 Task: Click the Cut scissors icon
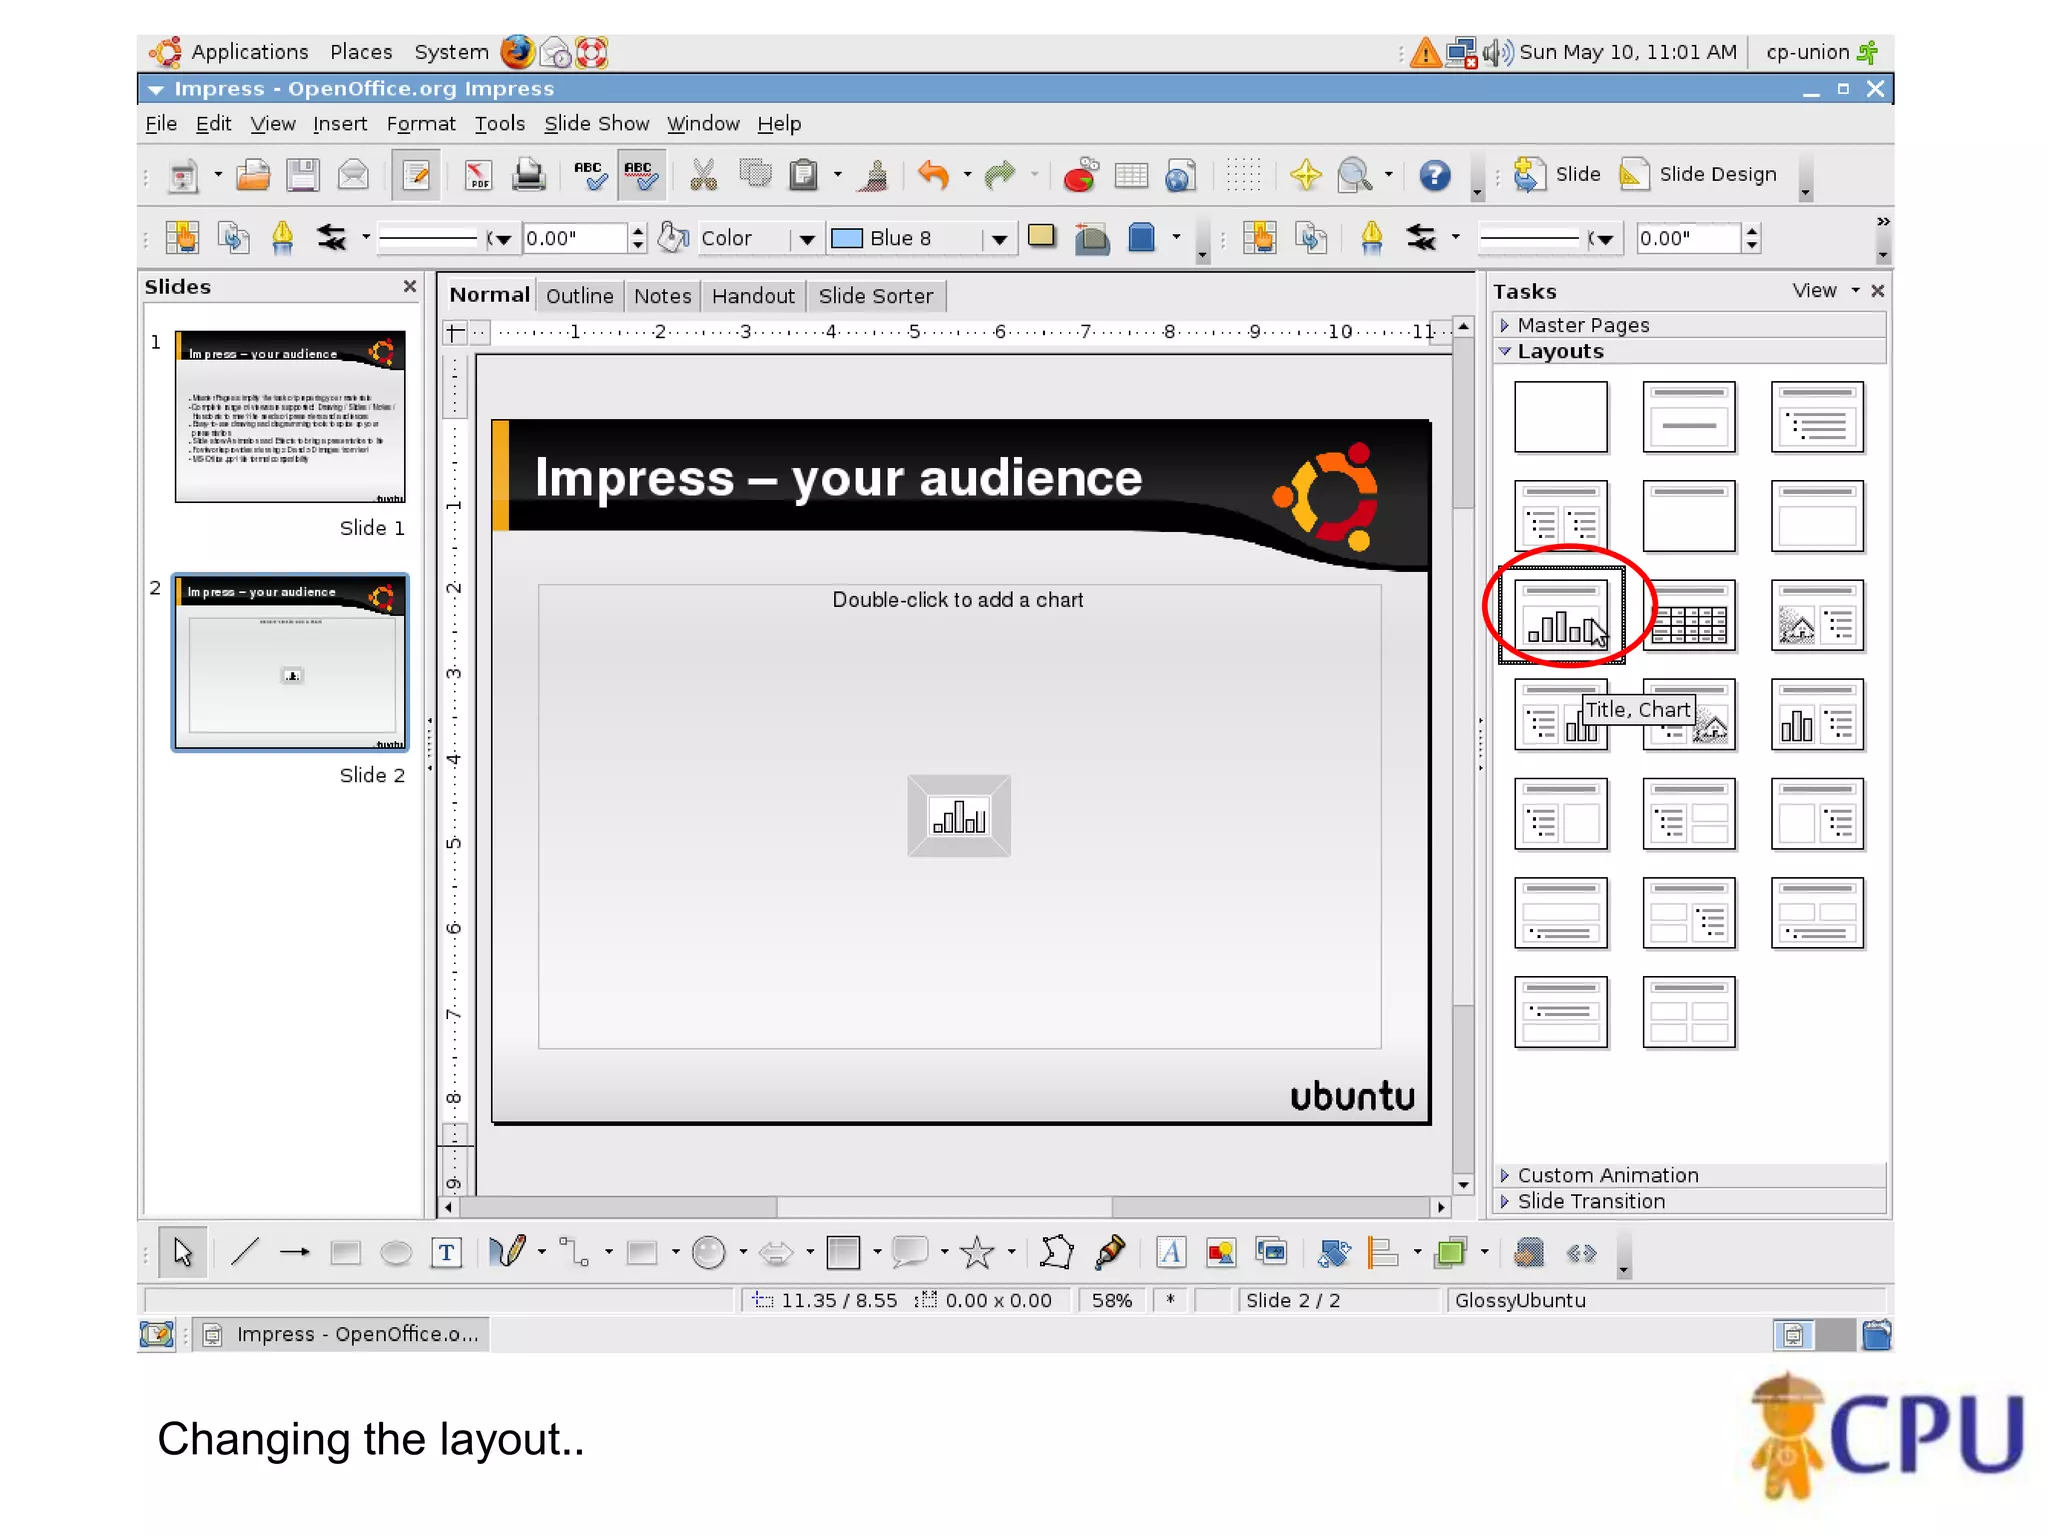tap(703, 175)
